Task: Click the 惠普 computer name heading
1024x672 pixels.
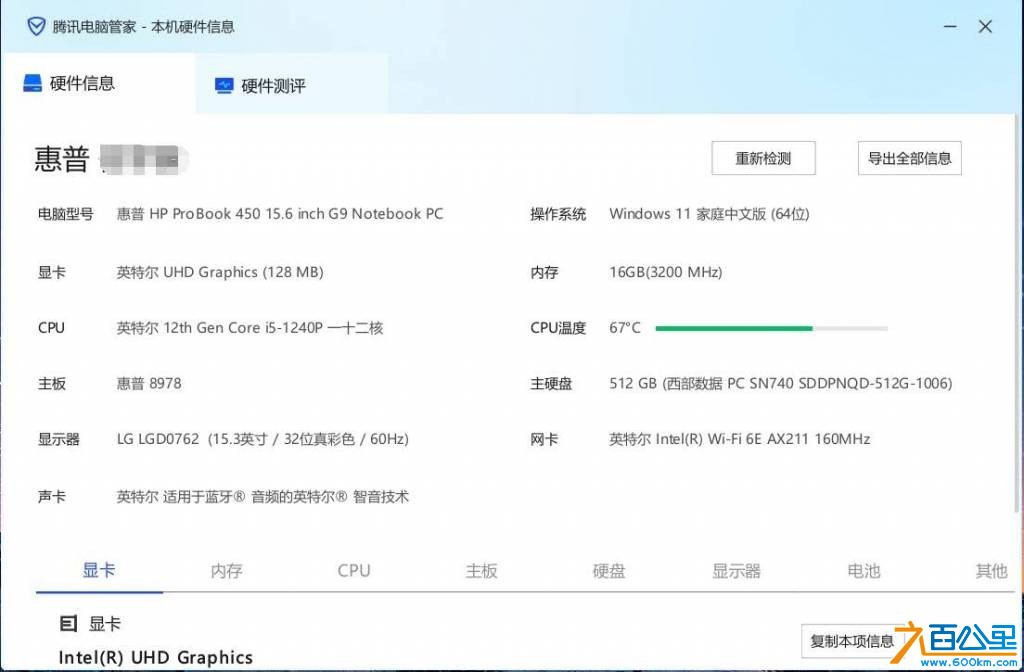Action: click(x=60, y=160)
